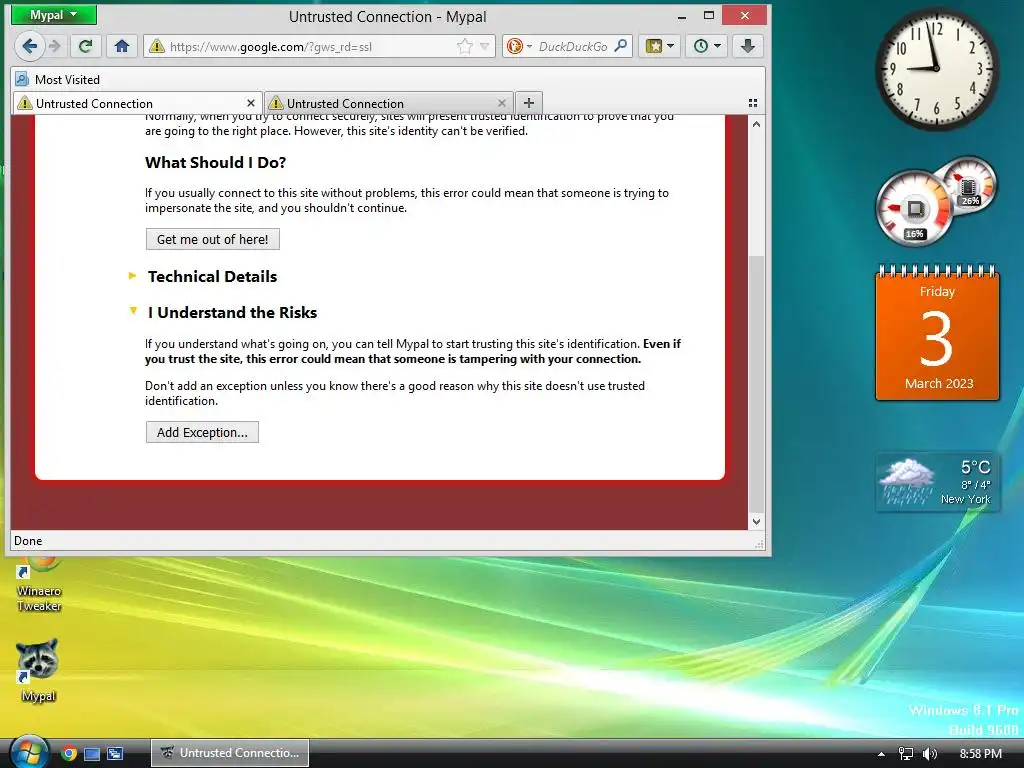Close the first Untrusted Connection tab
Screen dimensions: 1024x768
[x=251, y=103]
